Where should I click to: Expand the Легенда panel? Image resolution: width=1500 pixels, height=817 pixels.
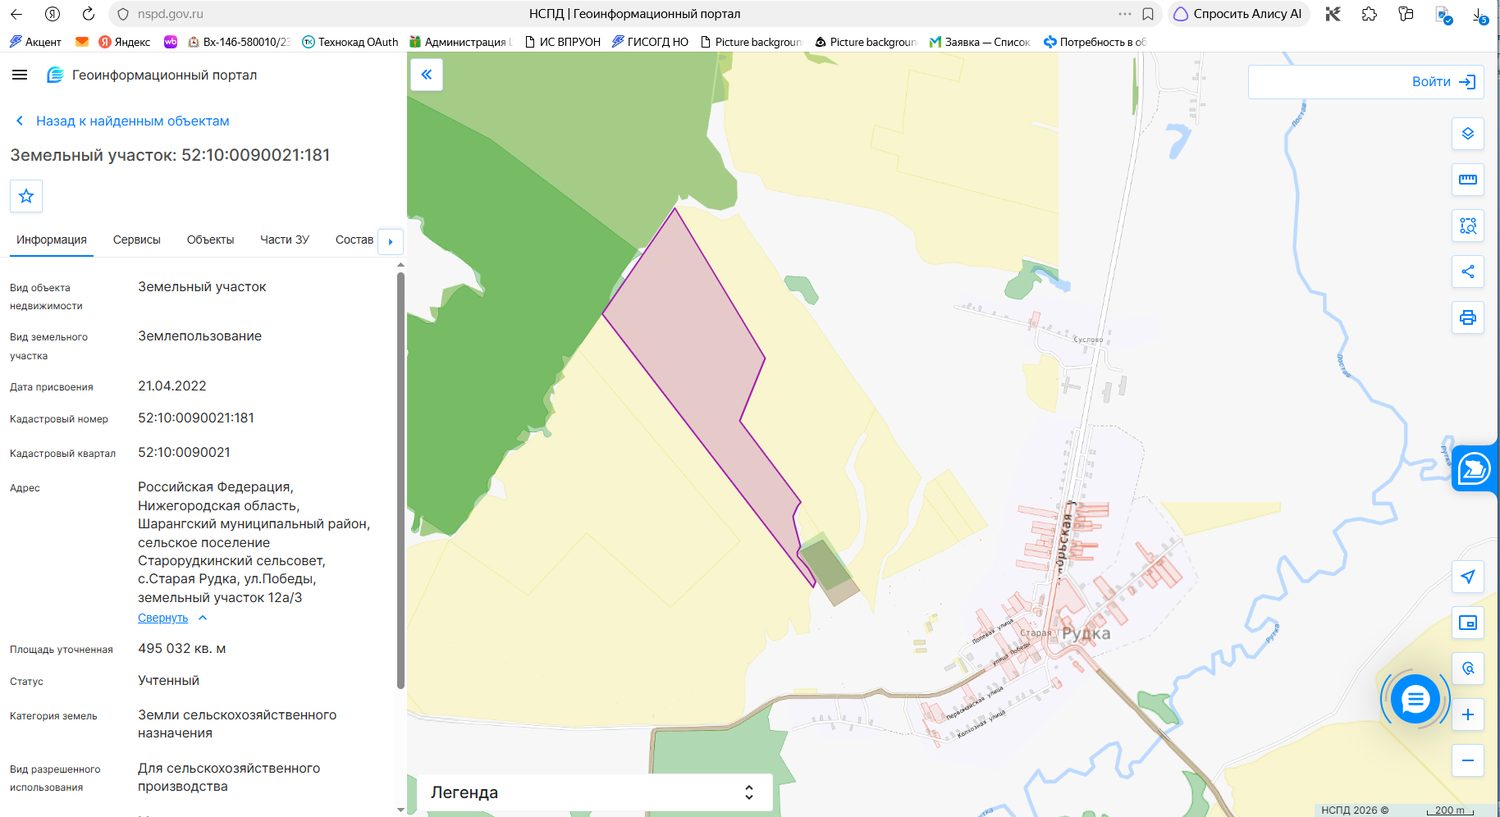[x=594, y=793]
